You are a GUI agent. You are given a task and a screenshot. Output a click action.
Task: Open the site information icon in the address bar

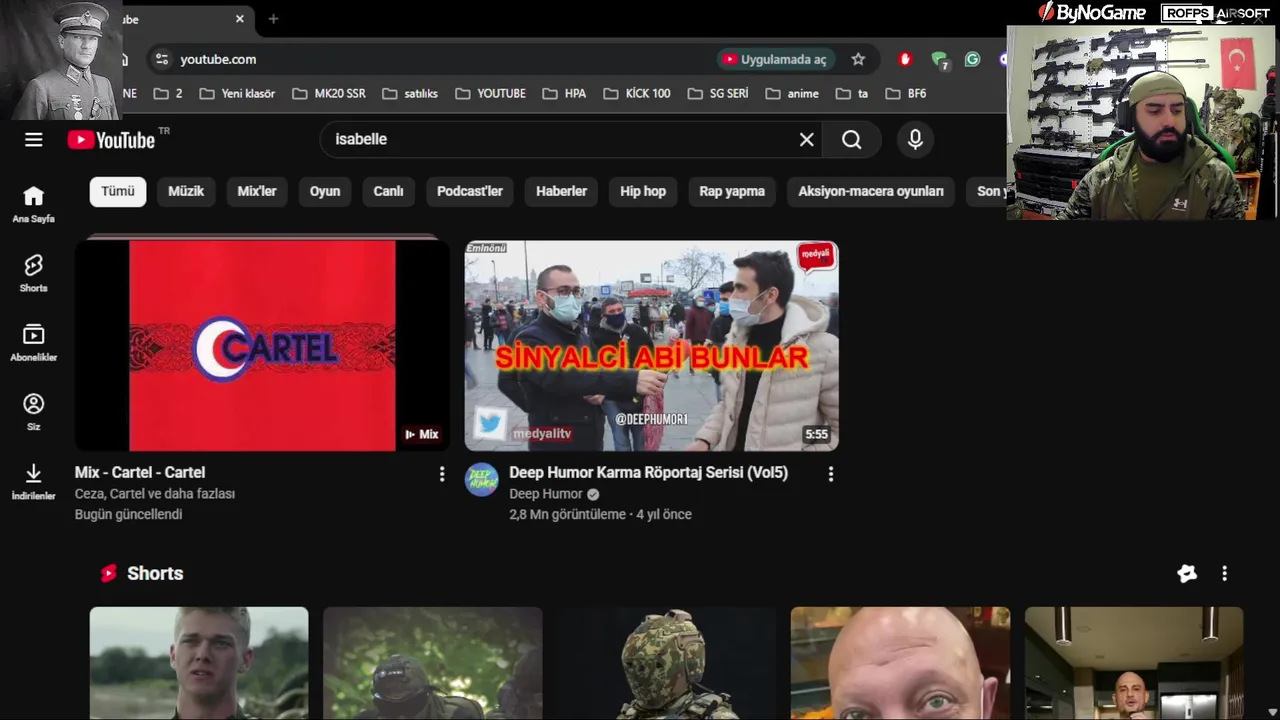(162, 59)
